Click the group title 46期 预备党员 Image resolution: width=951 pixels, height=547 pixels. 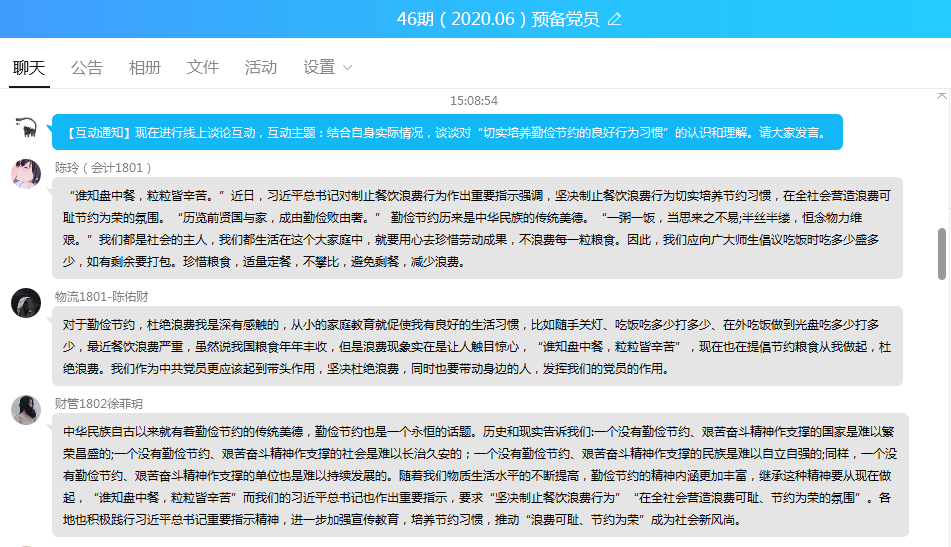click(x=497, y=19)
